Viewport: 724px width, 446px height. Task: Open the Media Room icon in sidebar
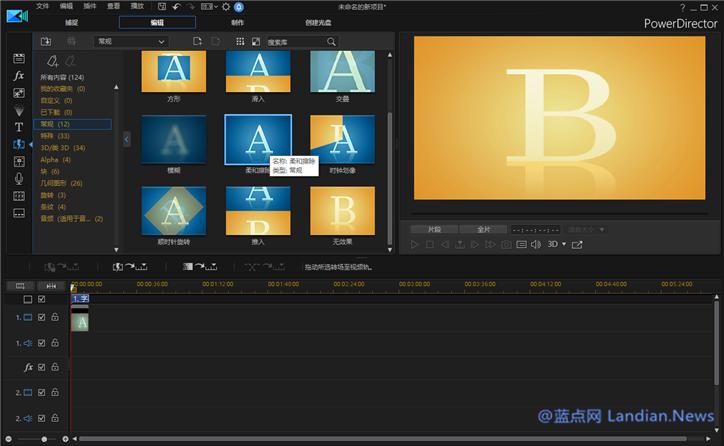click(x=18, y=59)
